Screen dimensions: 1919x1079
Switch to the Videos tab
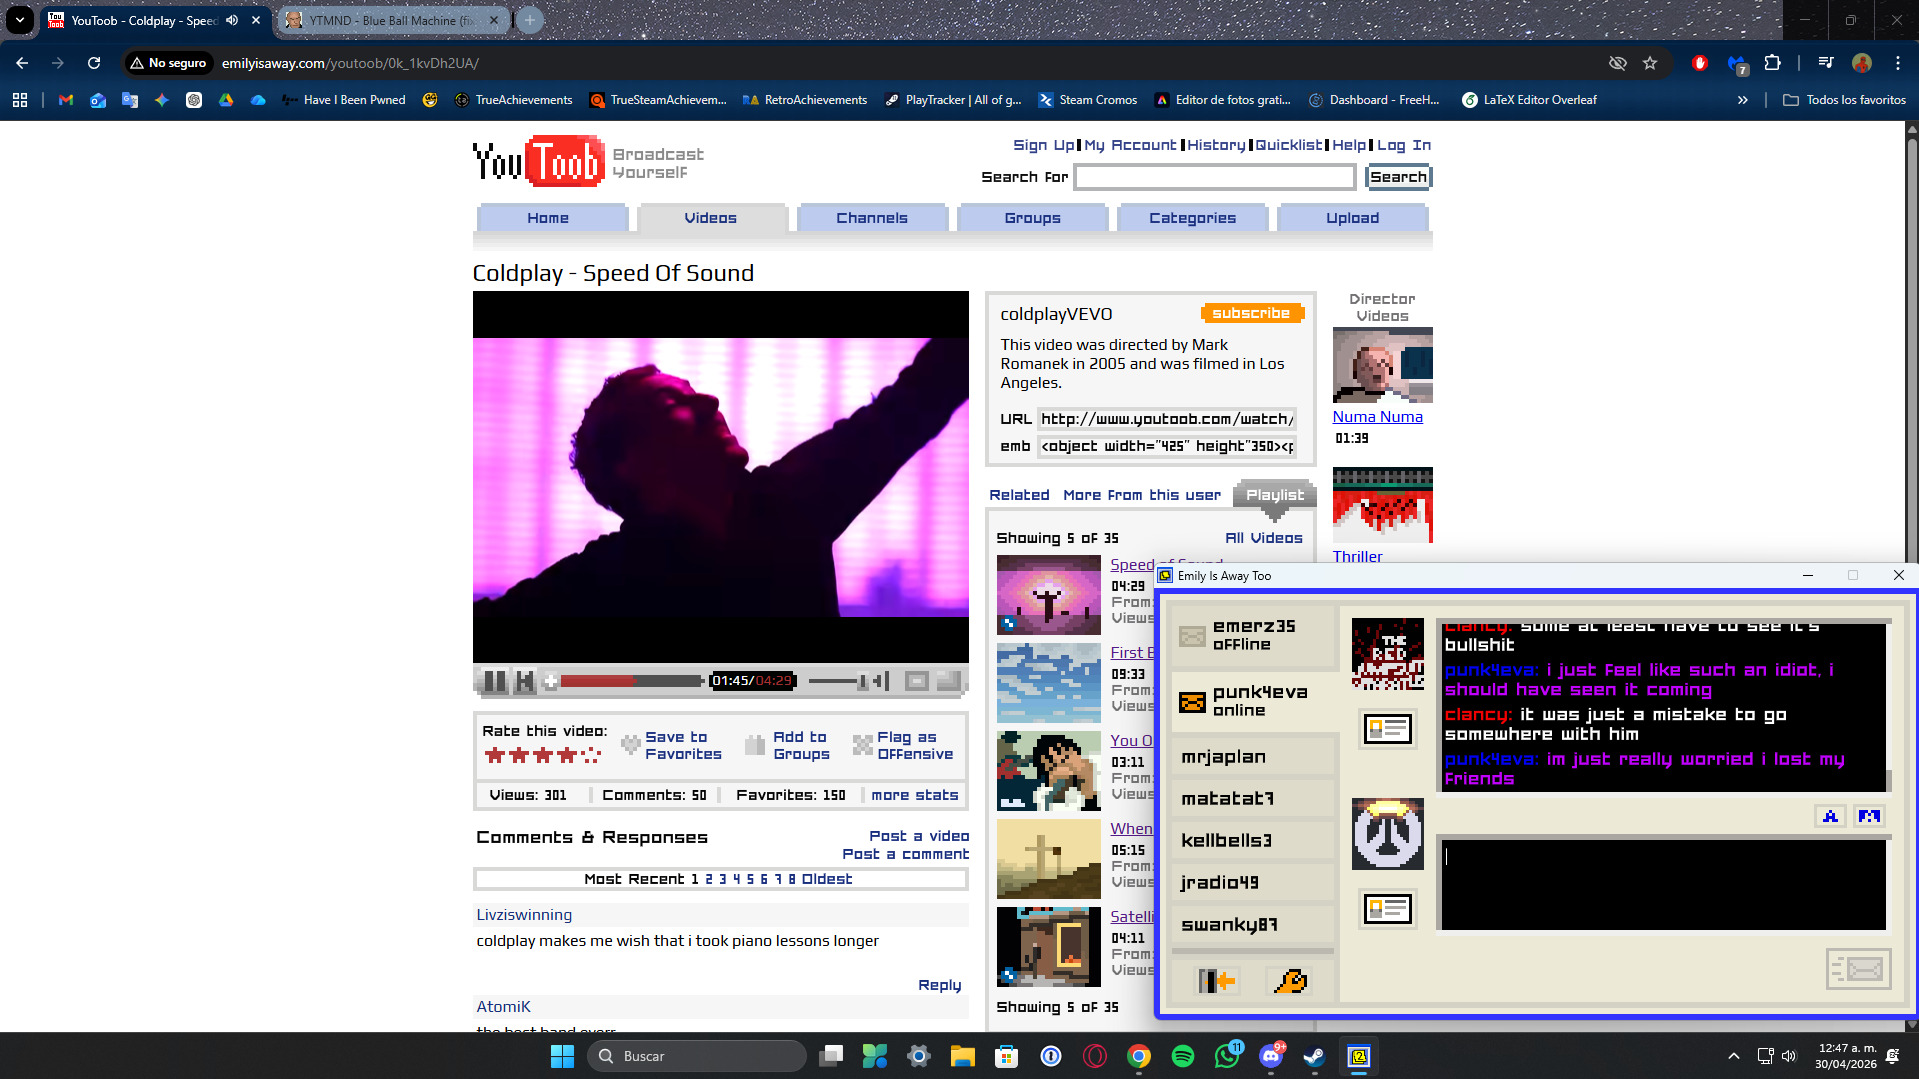point(711,218)
